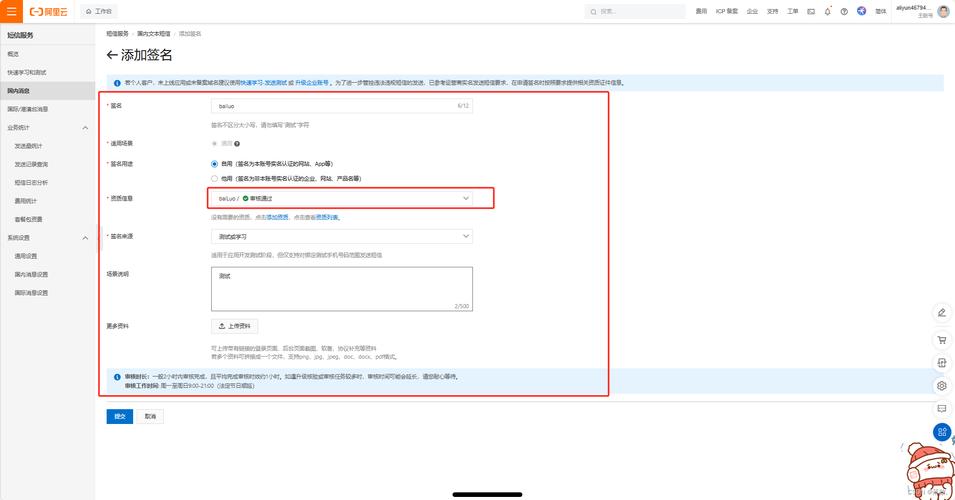955x500 pixels.
Task: Open the 资质信息 qualification dropdown
Action: coord(342,198)
